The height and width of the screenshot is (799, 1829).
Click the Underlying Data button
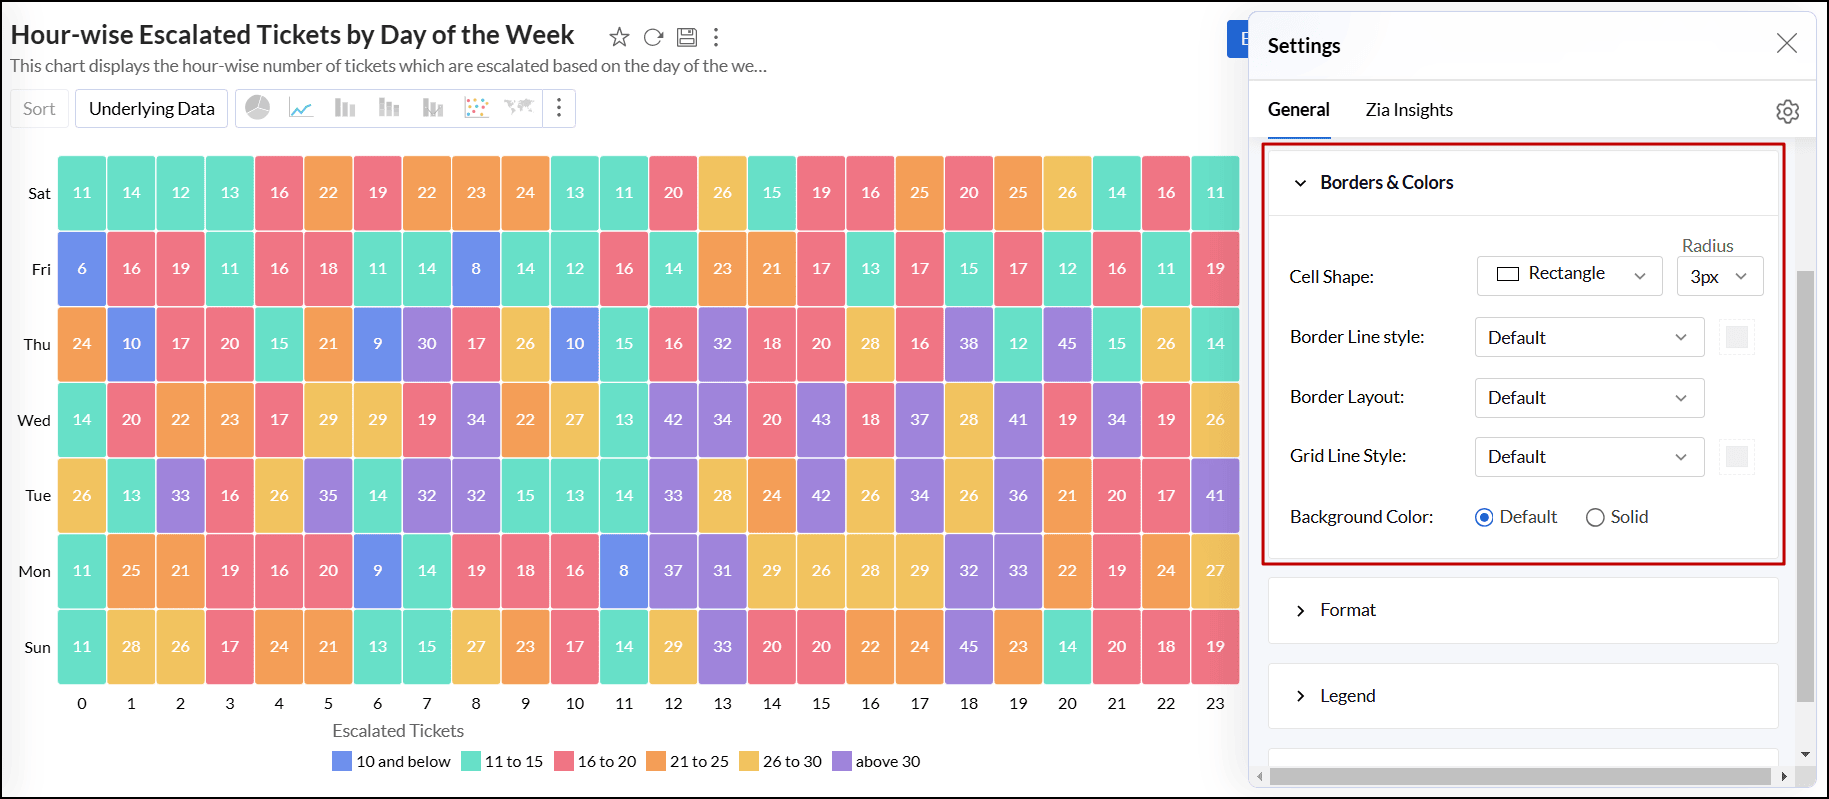point(151,109)
